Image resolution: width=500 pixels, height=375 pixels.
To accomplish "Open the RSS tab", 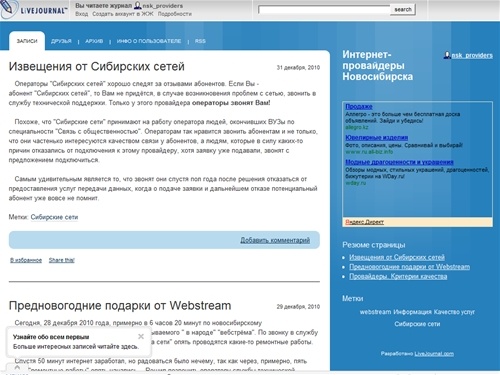I will [200, 41].
